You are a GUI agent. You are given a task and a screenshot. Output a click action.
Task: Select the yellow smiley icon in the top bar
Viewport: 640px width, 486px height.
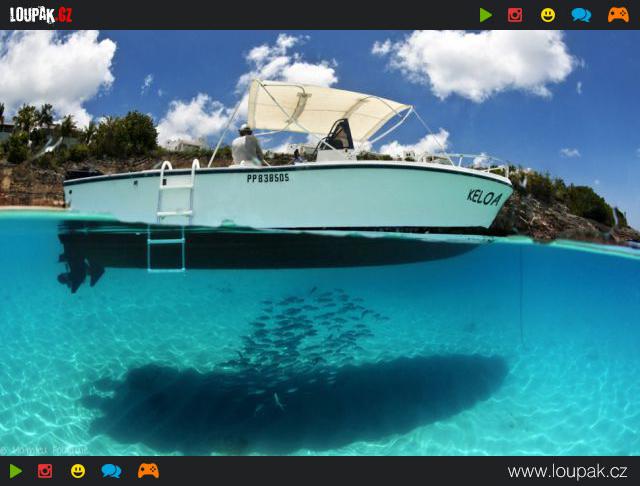click(x=548, y=15)
